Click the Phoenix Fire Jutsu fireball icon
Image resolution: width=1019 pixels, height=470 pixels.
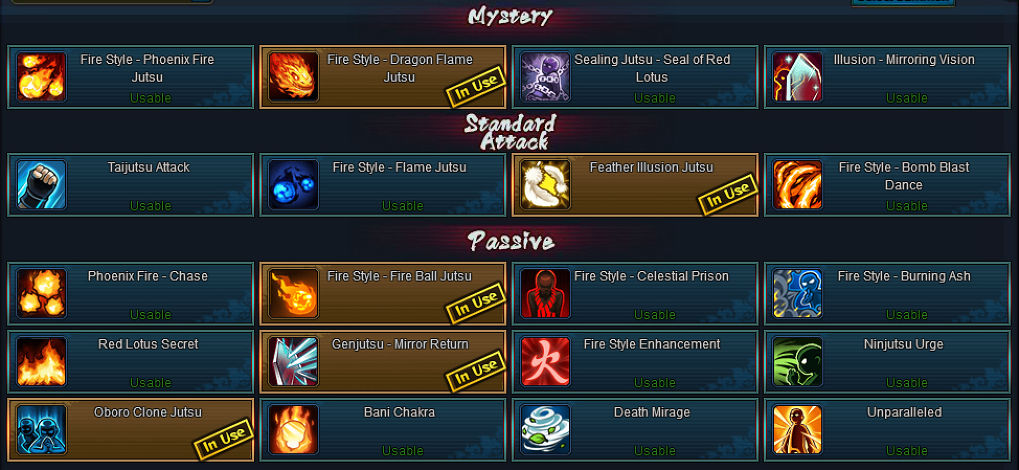(41, 77)
